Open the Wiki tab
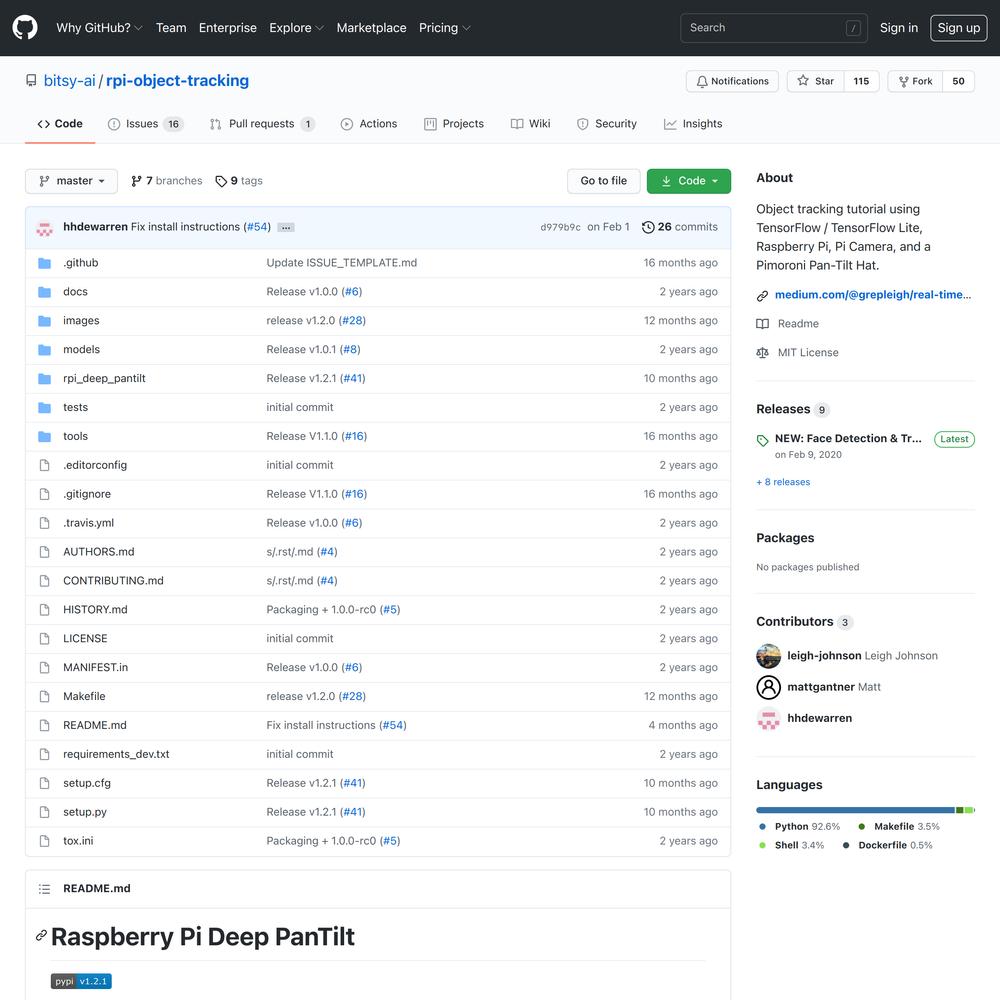The image size is (1000, 1000). [530, 124]
